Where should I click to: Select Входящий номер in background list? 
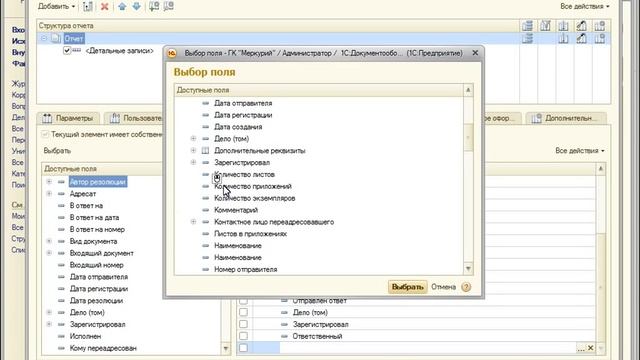(x=97, y=265)
